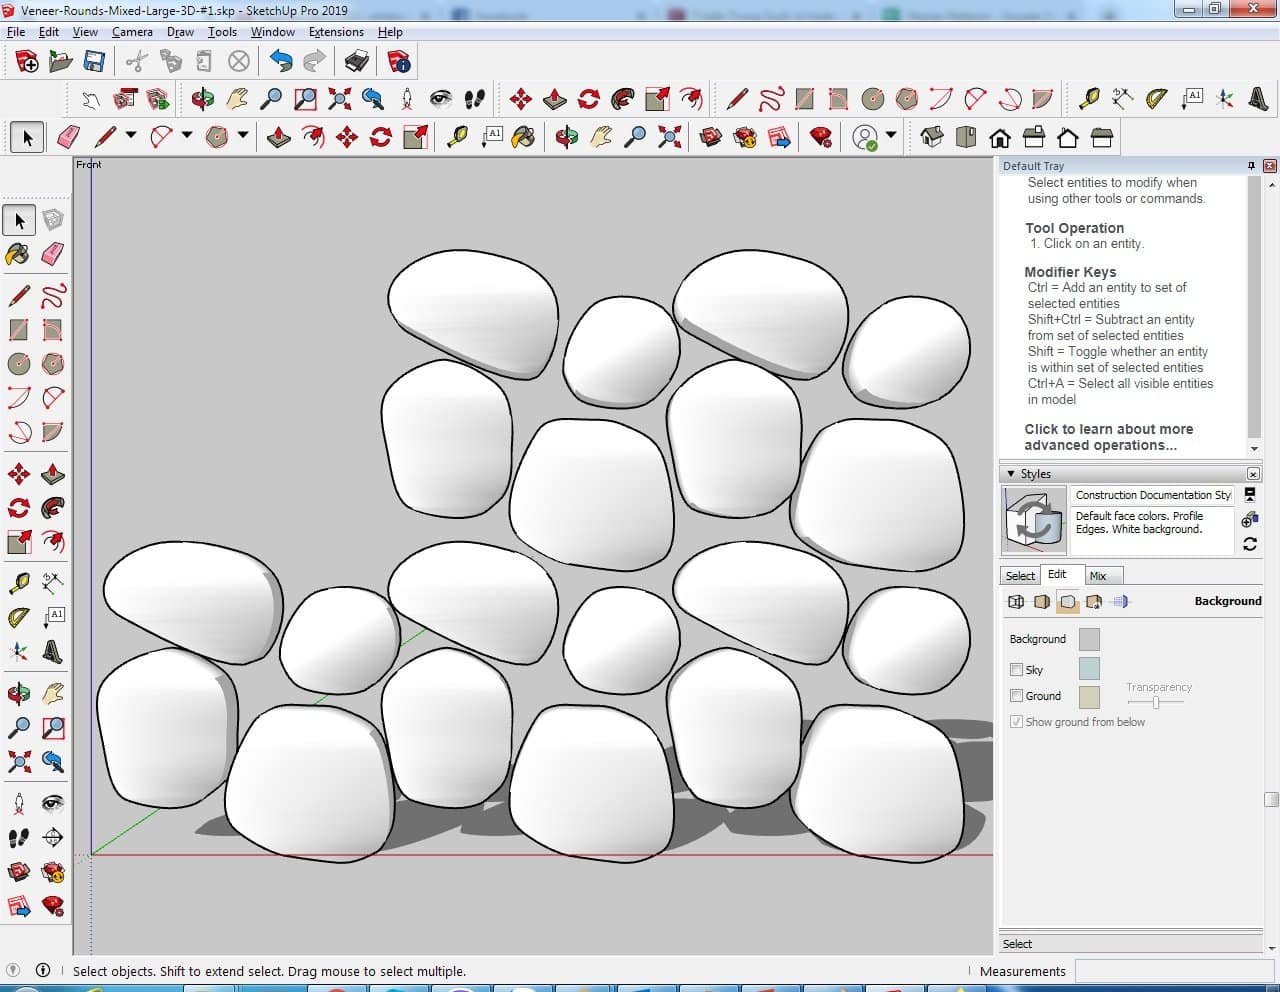
Task: Select the Eraser tool in left toolbar
Action: (53, 254)
